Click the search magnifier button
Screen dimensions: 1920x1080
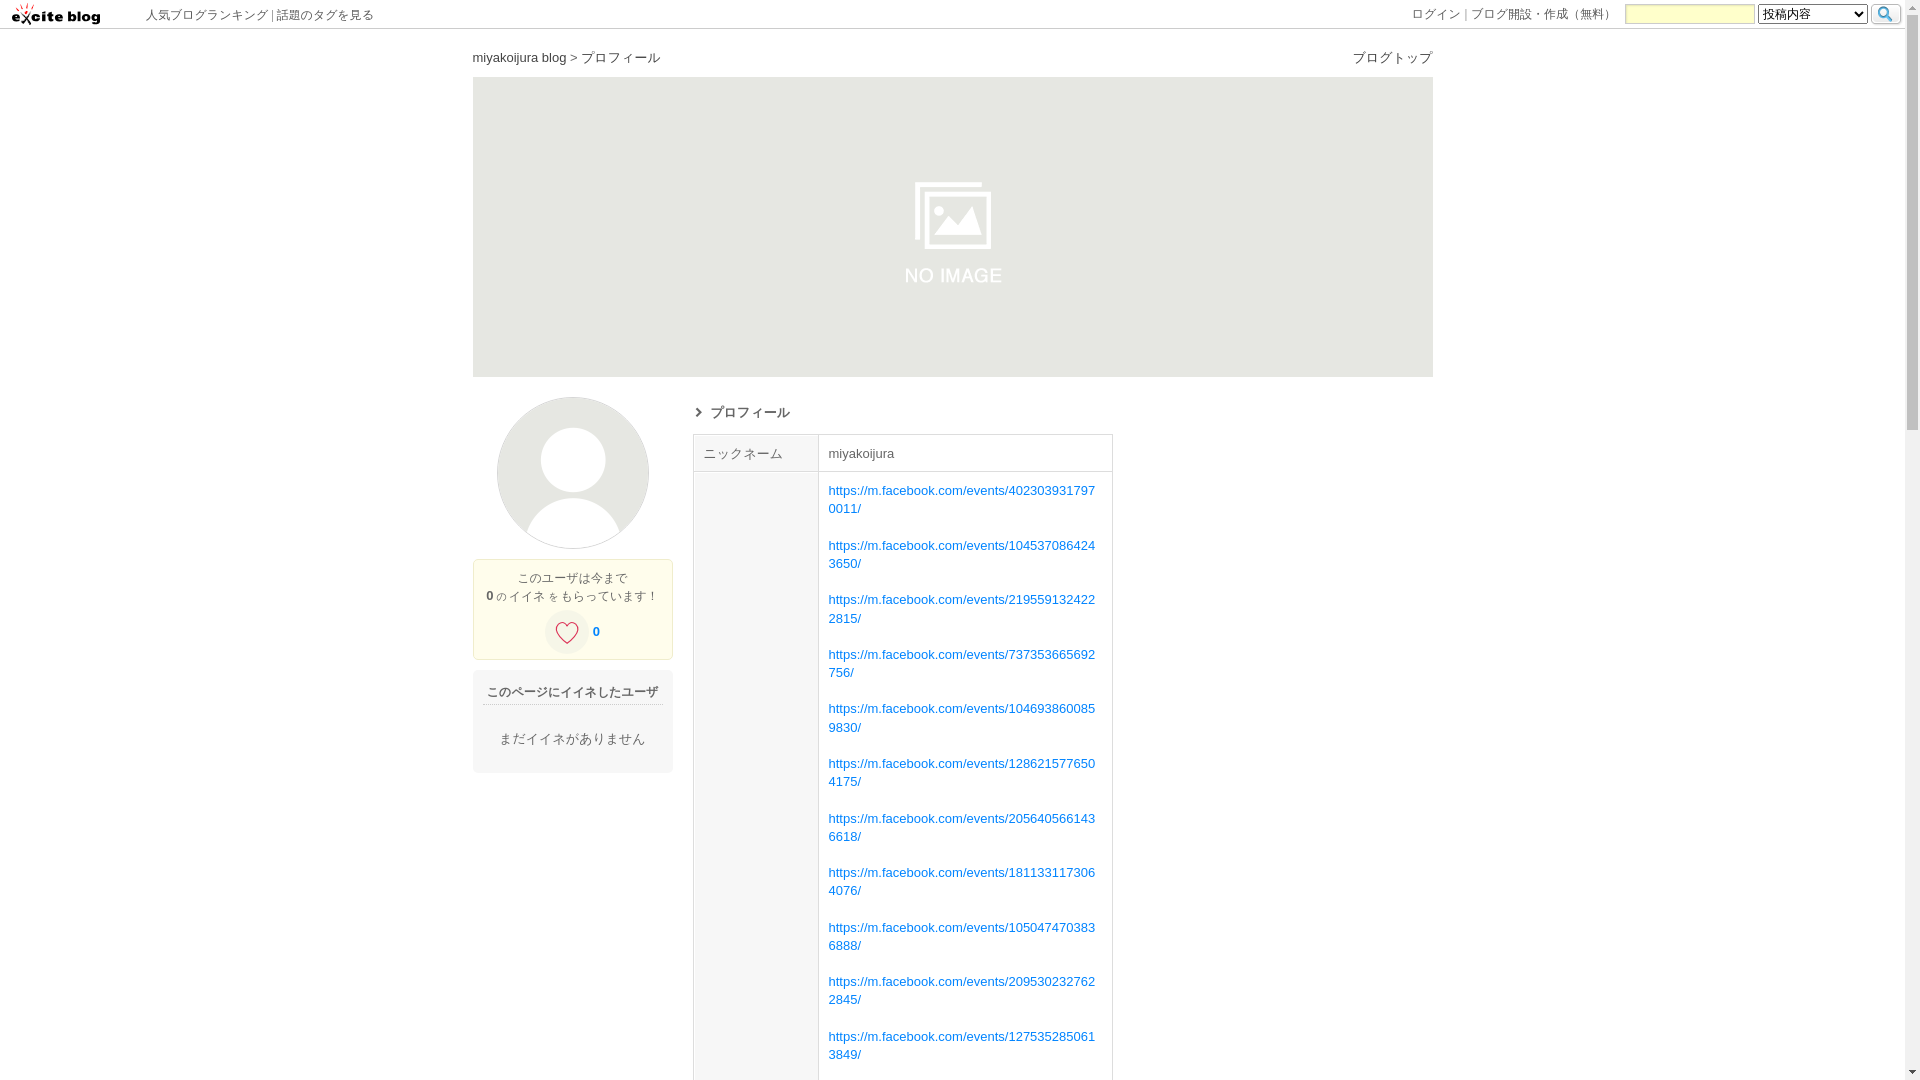pos(1885,14)
